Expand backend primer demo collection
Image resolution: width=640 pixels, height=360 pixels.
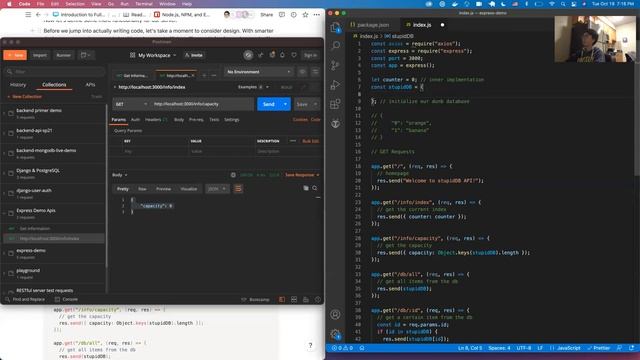pos(4,113)
